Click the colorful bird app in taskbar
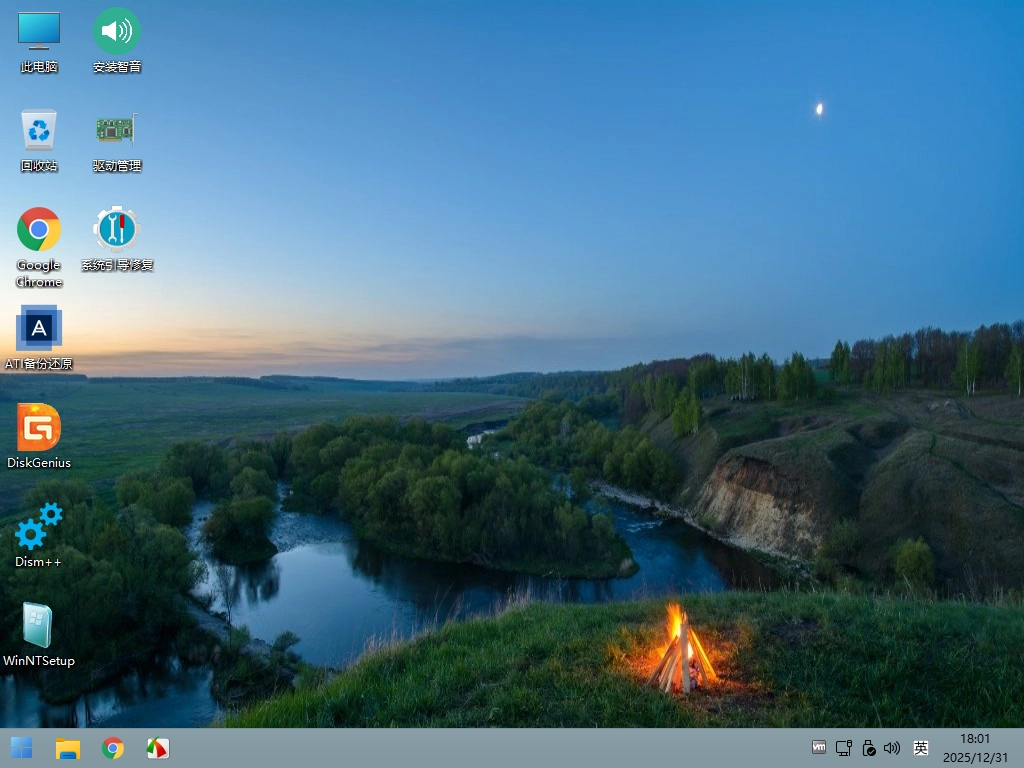 click(x=158, y=748)
